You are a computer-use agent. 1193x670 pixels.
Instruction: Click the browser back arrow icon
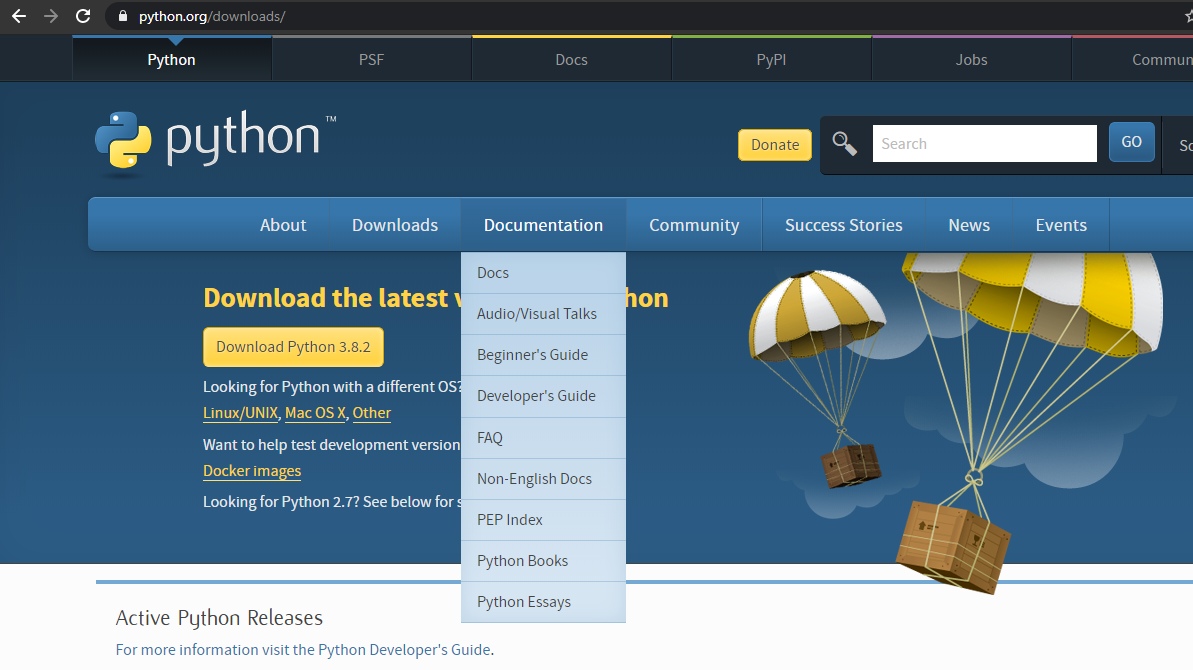pos(18,16)
